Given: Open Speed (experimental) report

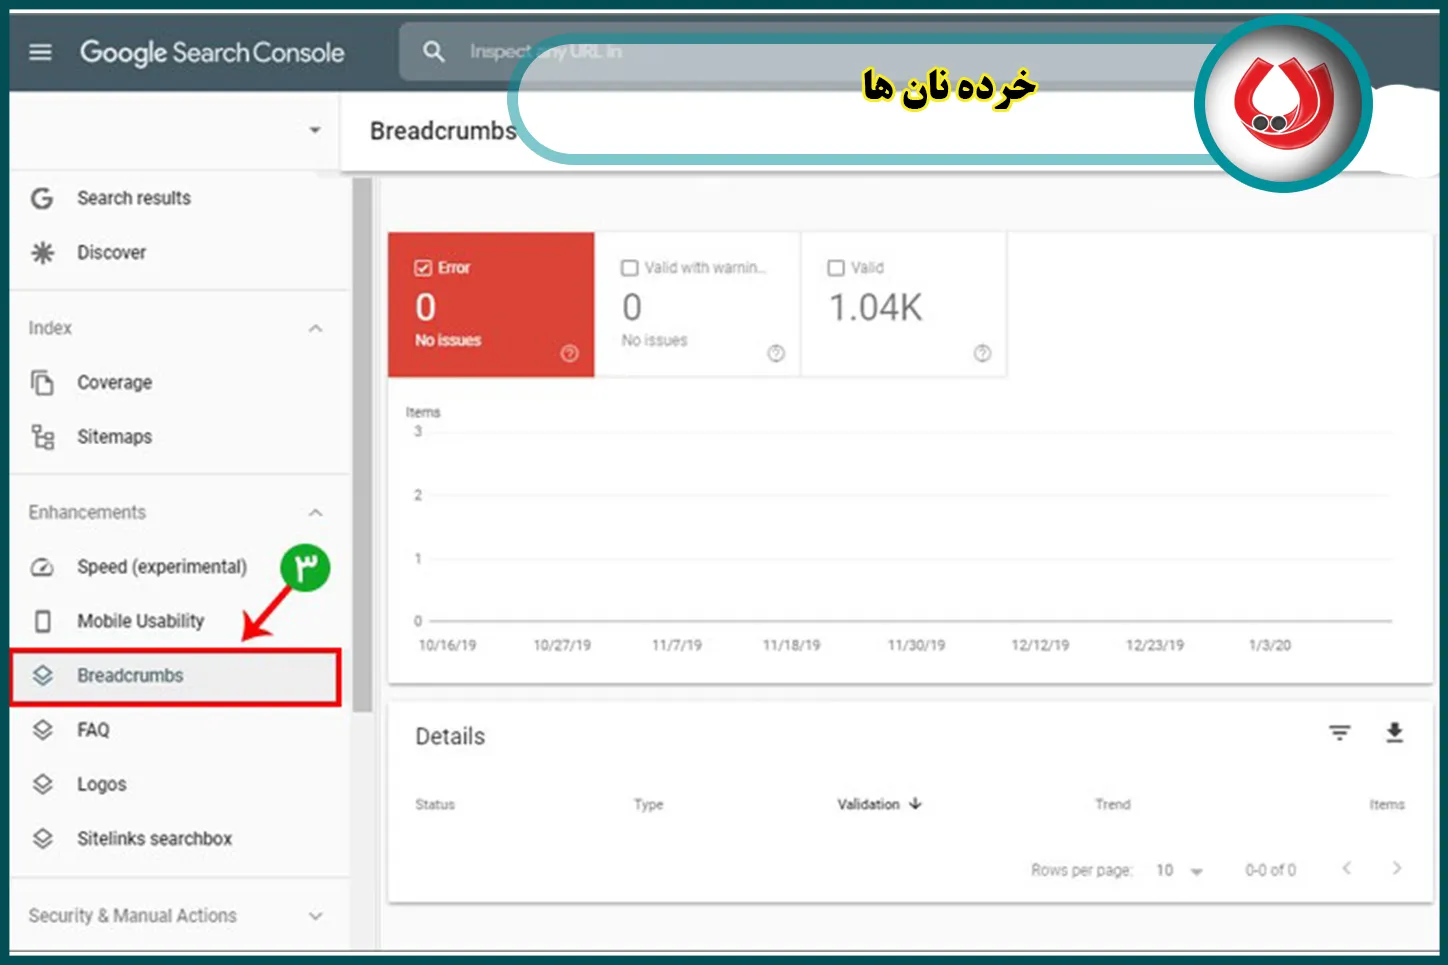Looking at the screenshot, I should 162,567.
